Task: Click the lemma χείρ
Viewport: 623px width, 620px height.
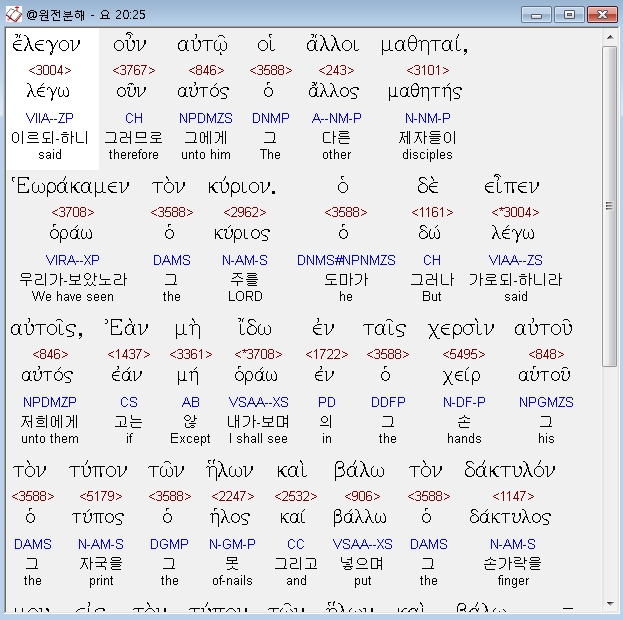Action: coord(462,376)
